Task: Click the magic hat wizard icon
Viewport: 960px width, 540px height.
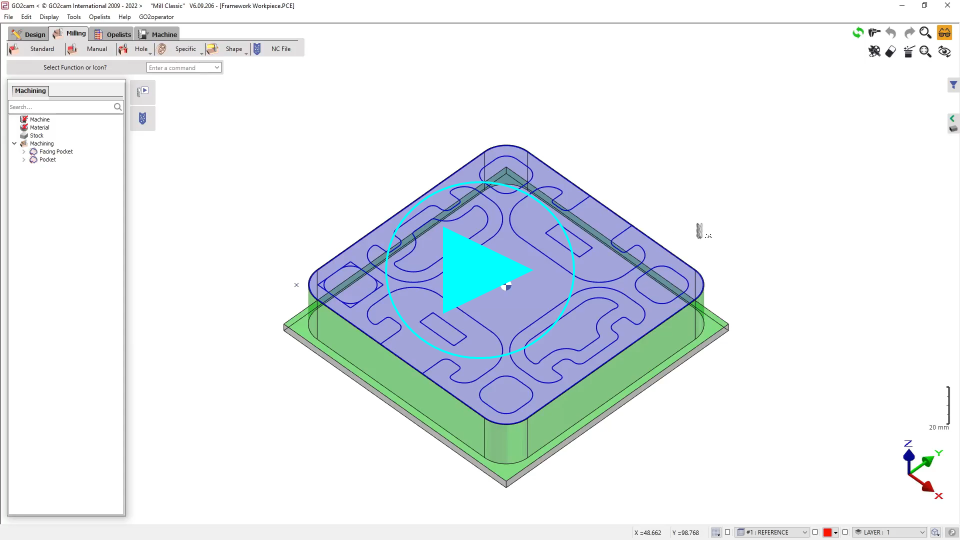Action: tap(908, 51)
